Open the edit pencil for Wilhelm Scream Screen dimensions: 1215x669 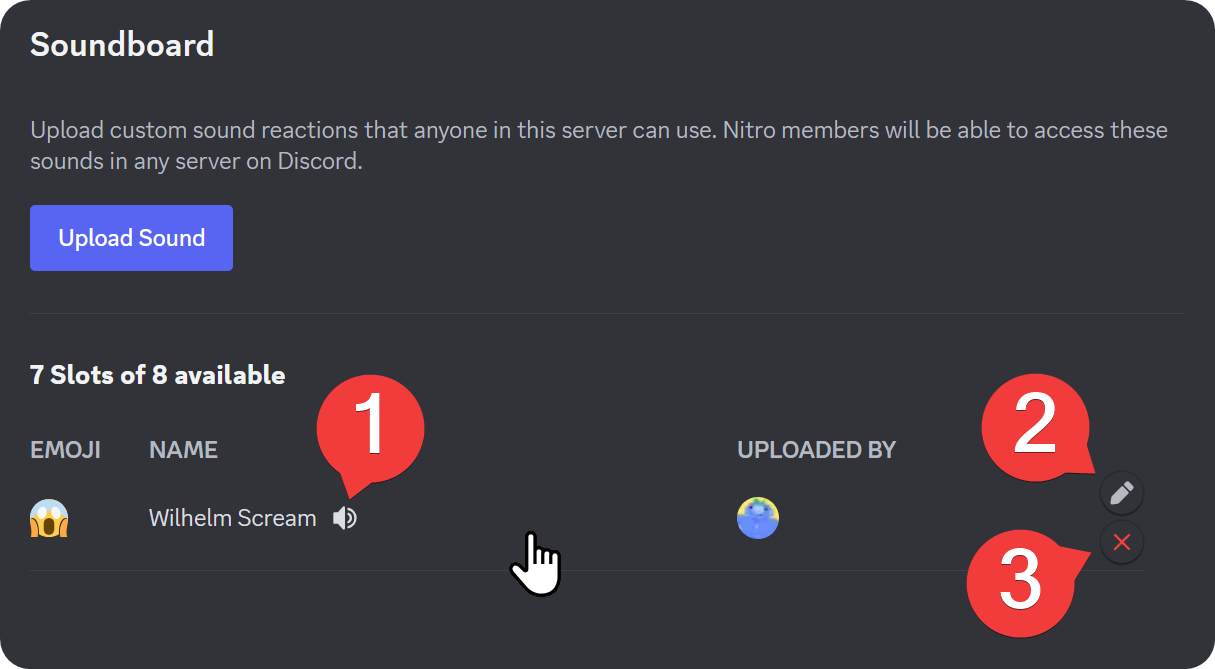pos(1121,493)
